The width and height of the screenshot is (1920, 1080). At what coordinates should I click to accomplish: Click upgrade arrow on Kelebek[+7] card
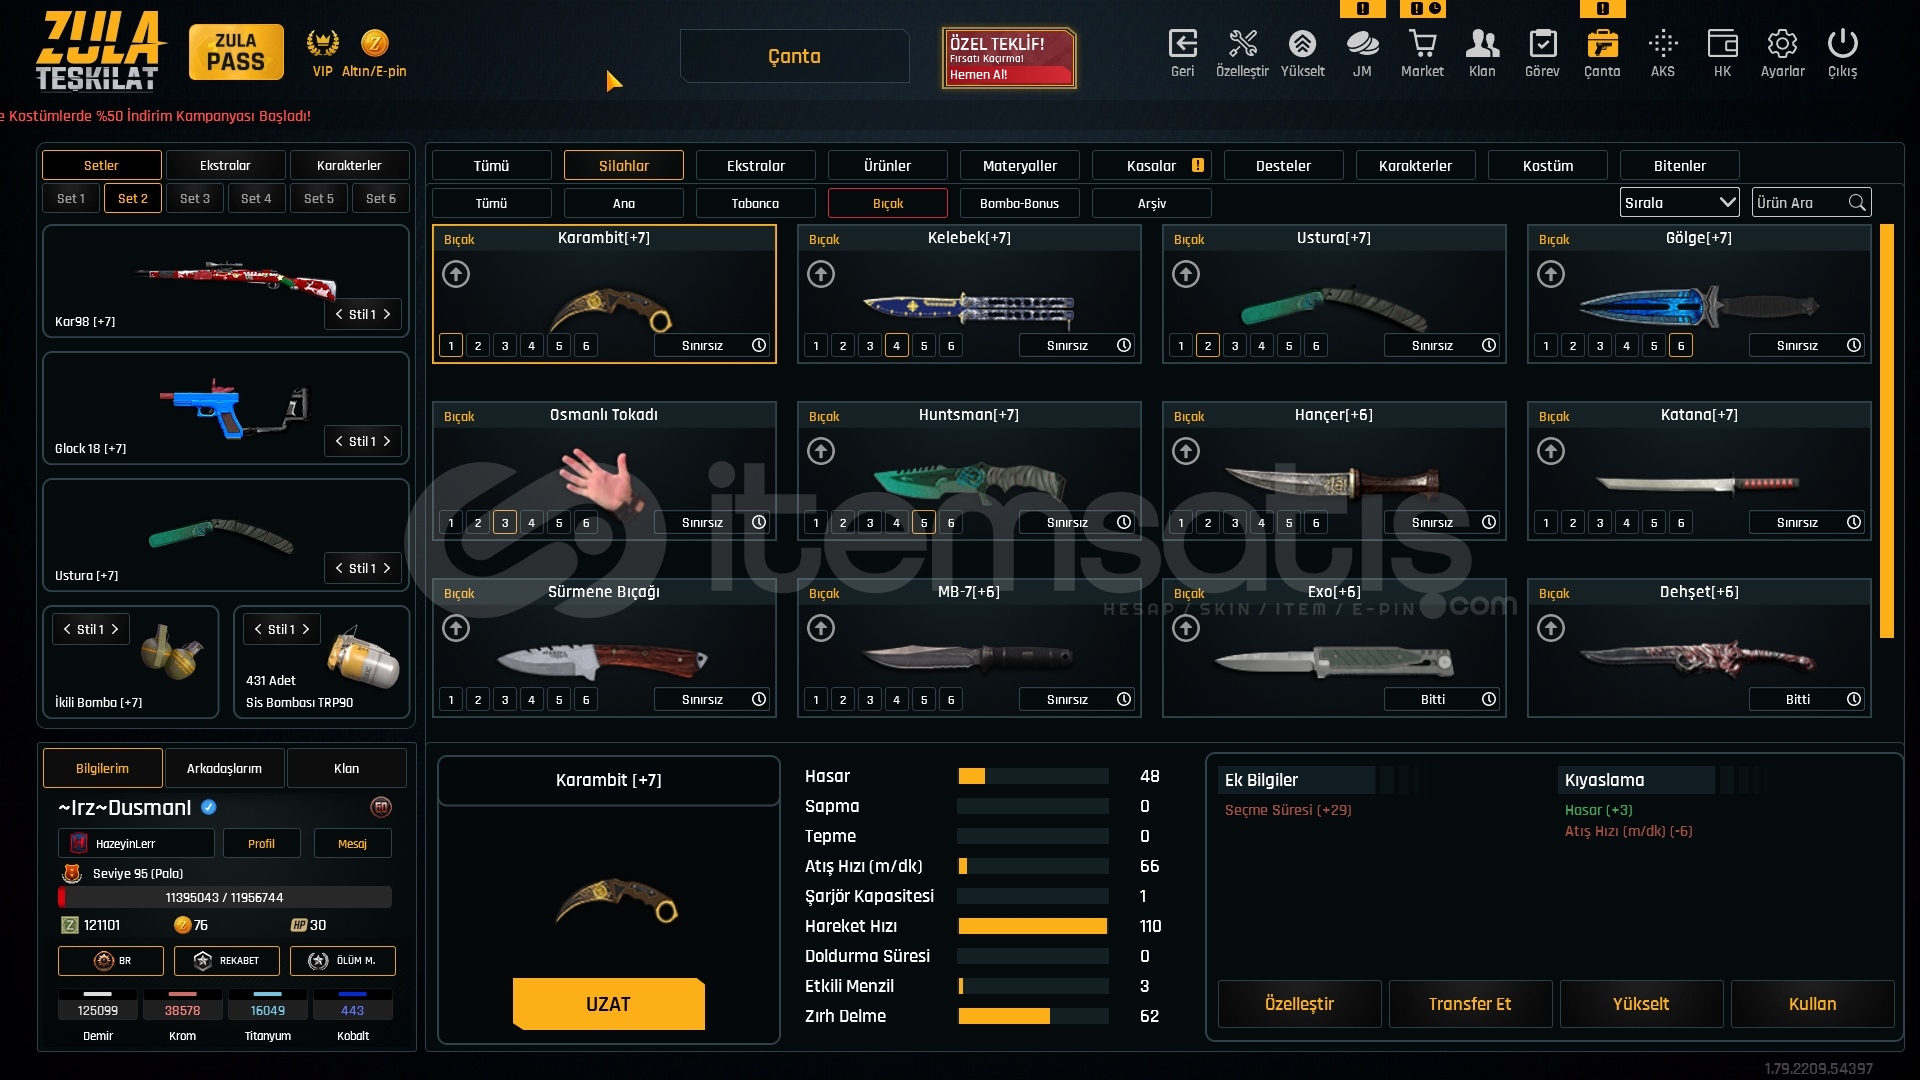tap(821, 274)
